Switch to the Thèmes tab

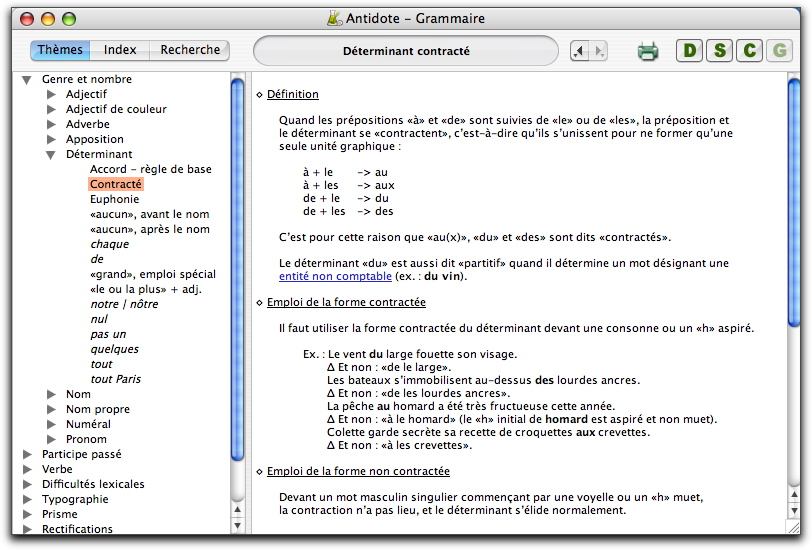(x=60, y=50)
